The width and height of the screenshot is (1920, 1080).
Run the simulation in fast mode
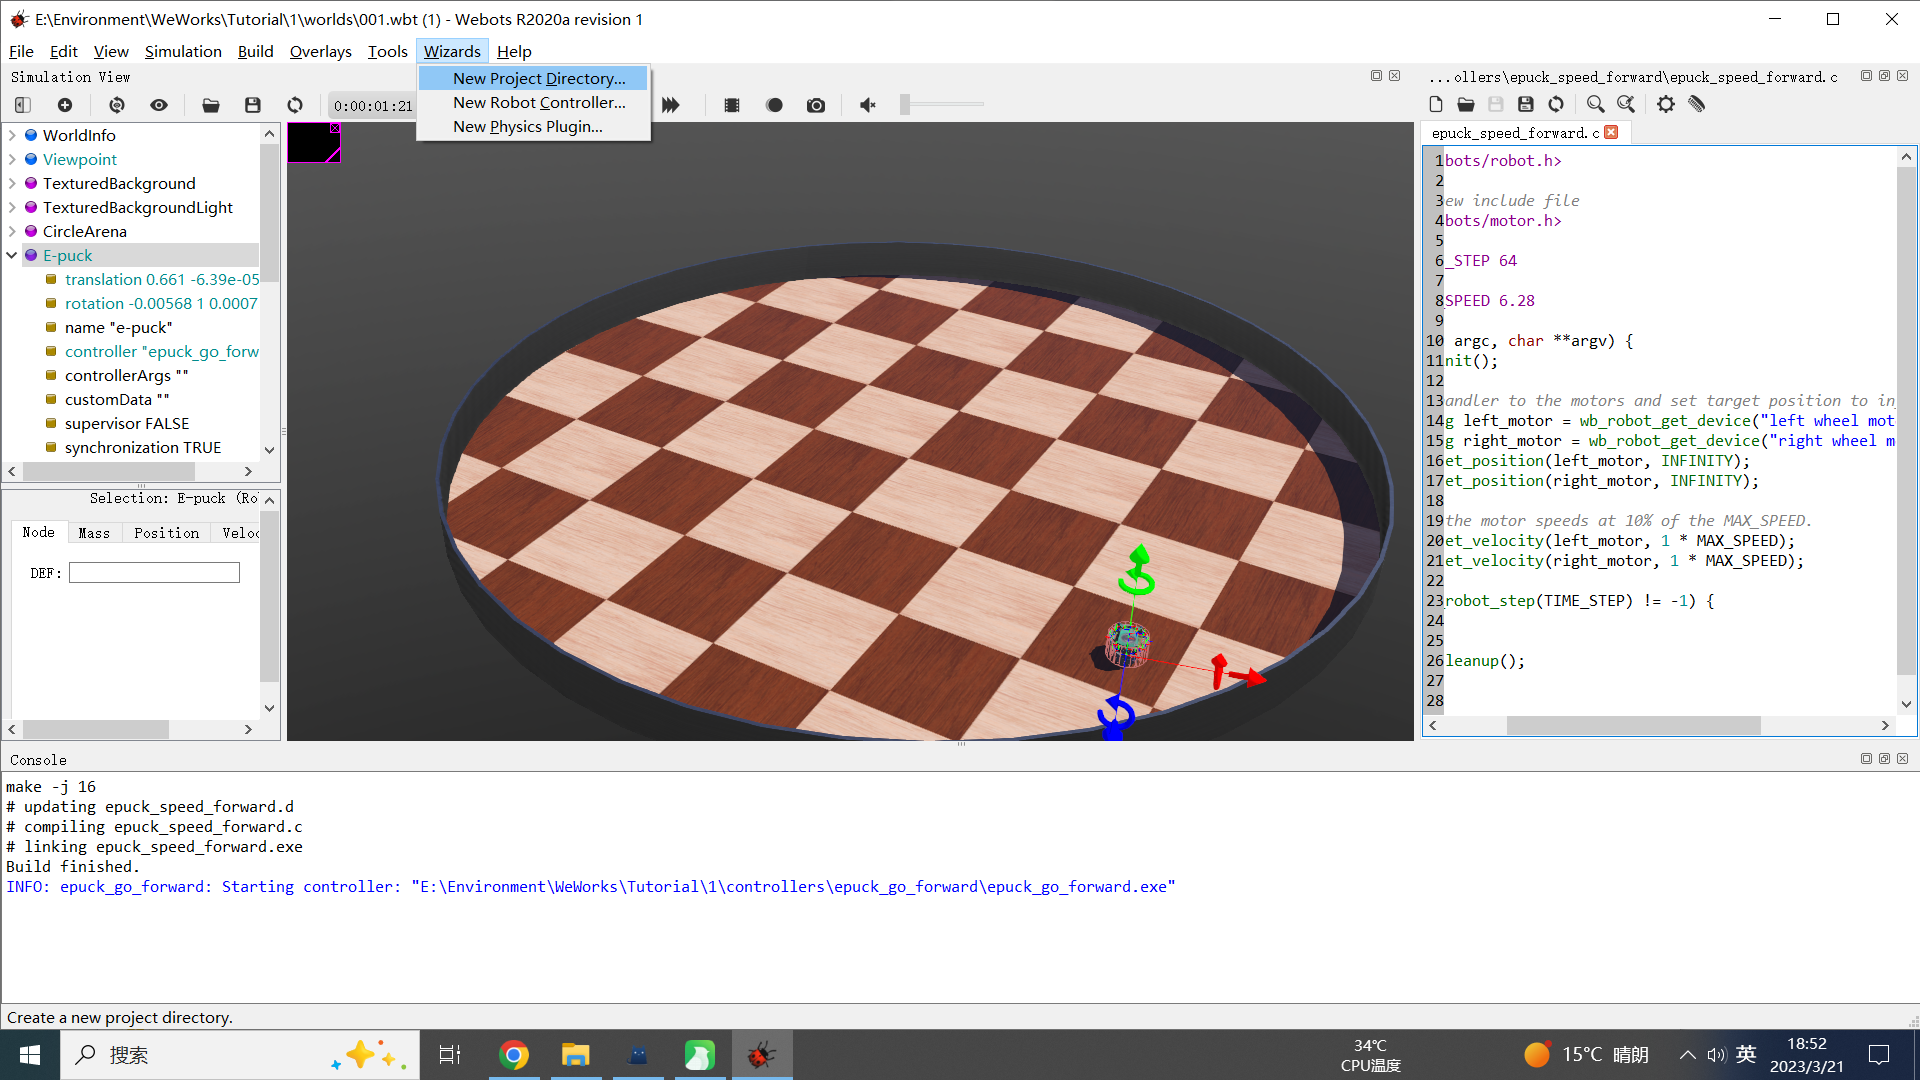pos(671,105)
